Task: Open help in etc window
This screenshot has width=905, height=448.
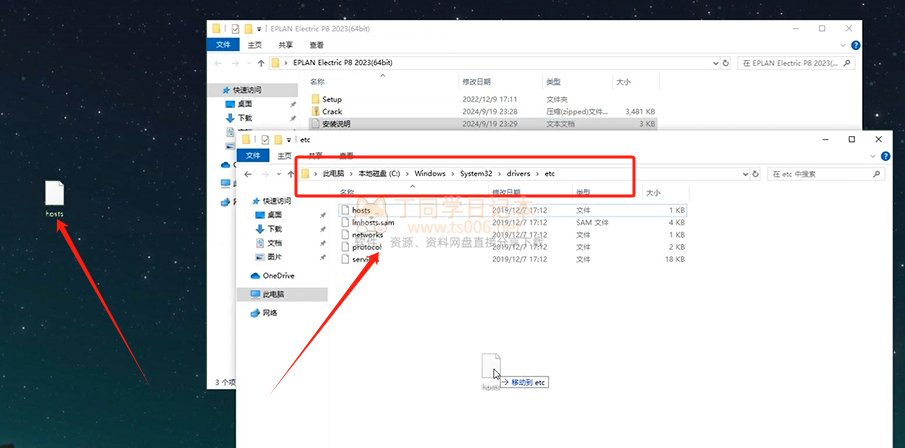Action: point(885,156)
